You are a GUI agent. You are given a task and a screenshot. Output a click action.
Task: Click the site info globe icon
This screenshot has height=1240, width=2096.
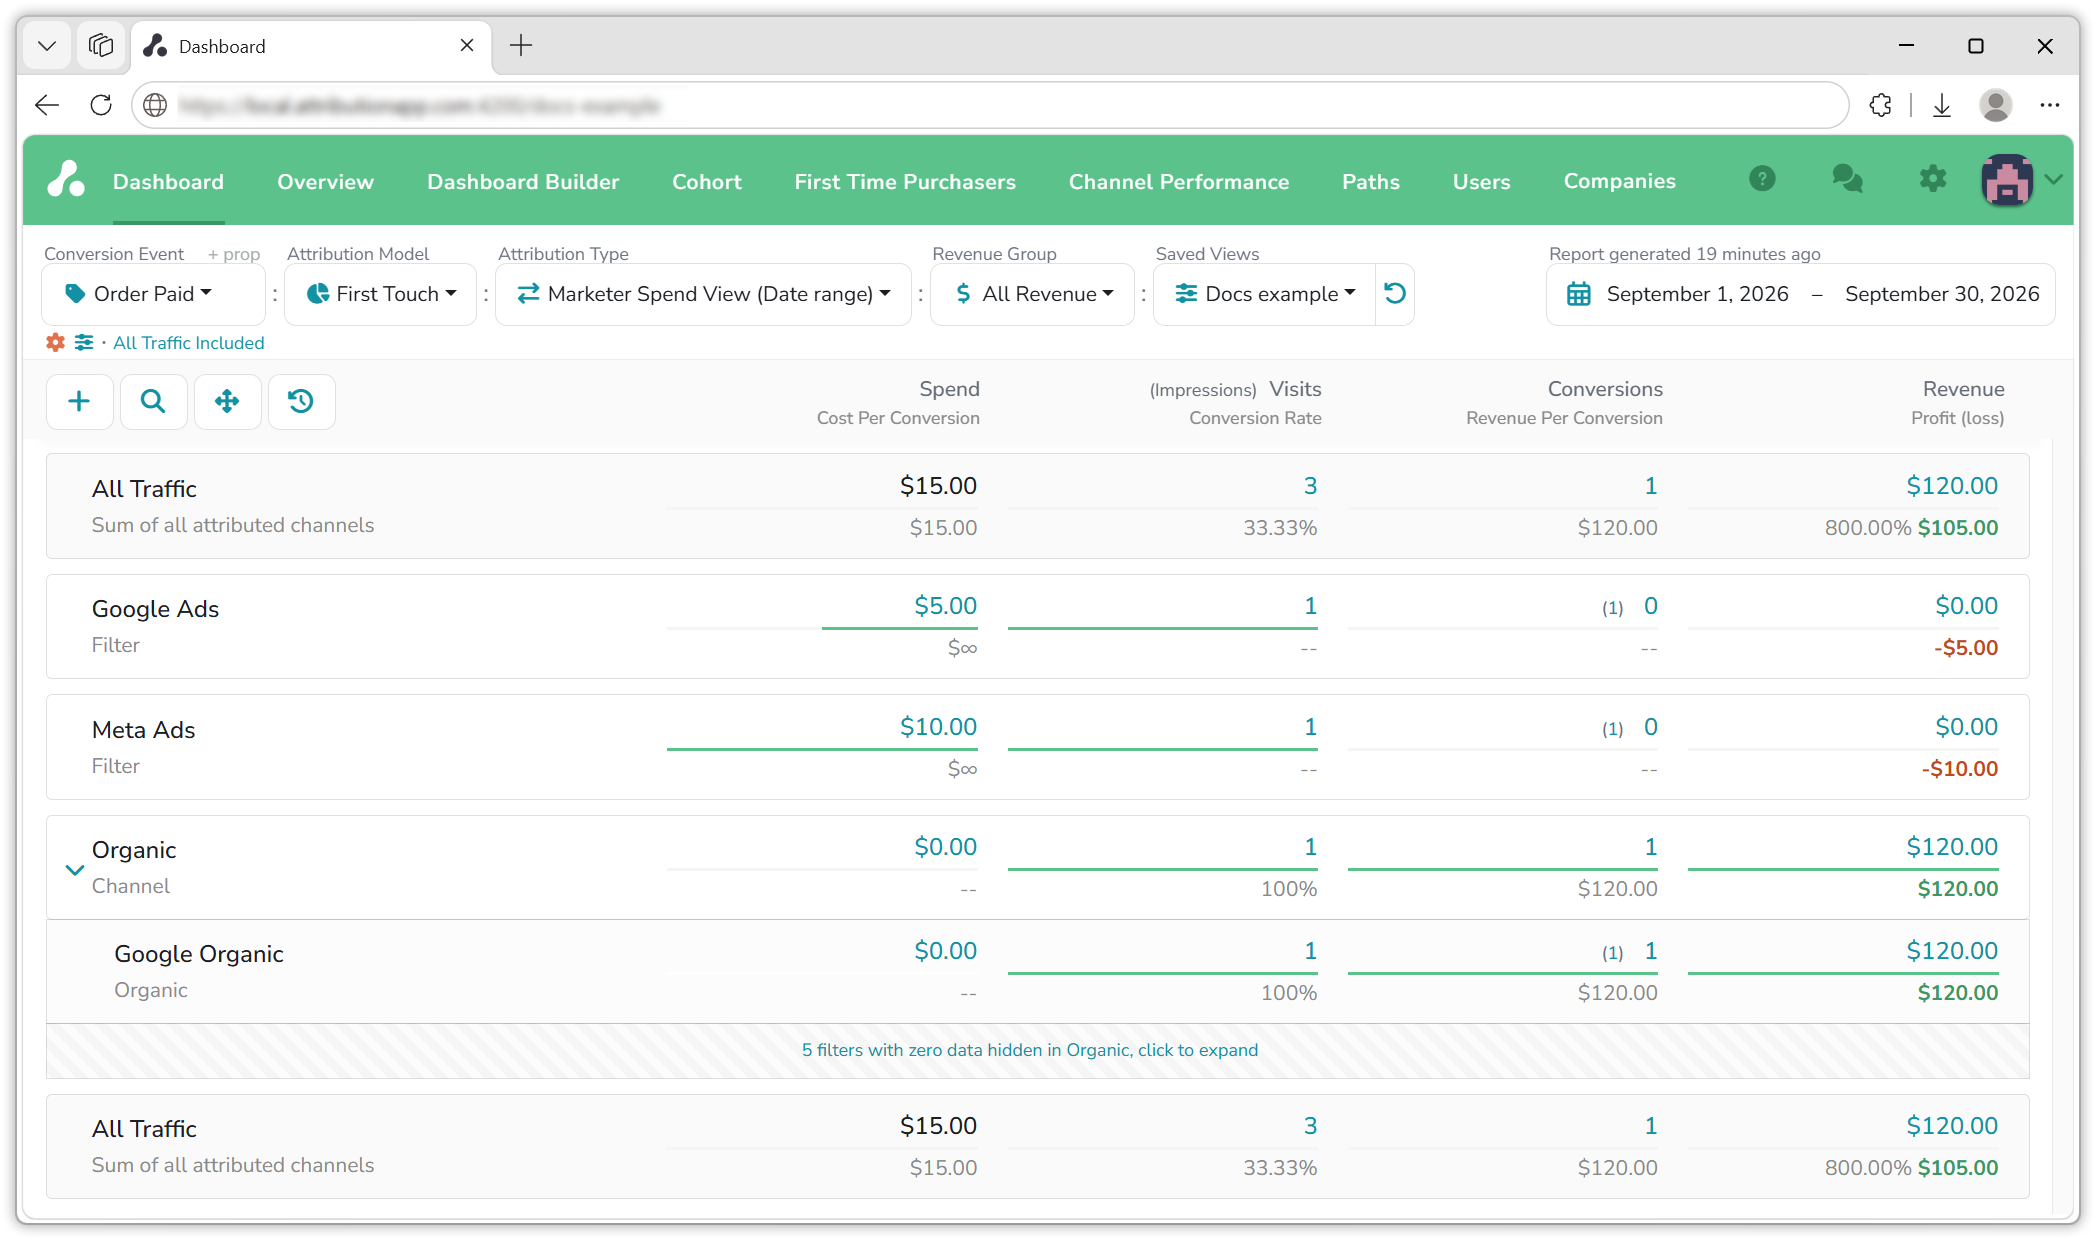coord(155,105)
